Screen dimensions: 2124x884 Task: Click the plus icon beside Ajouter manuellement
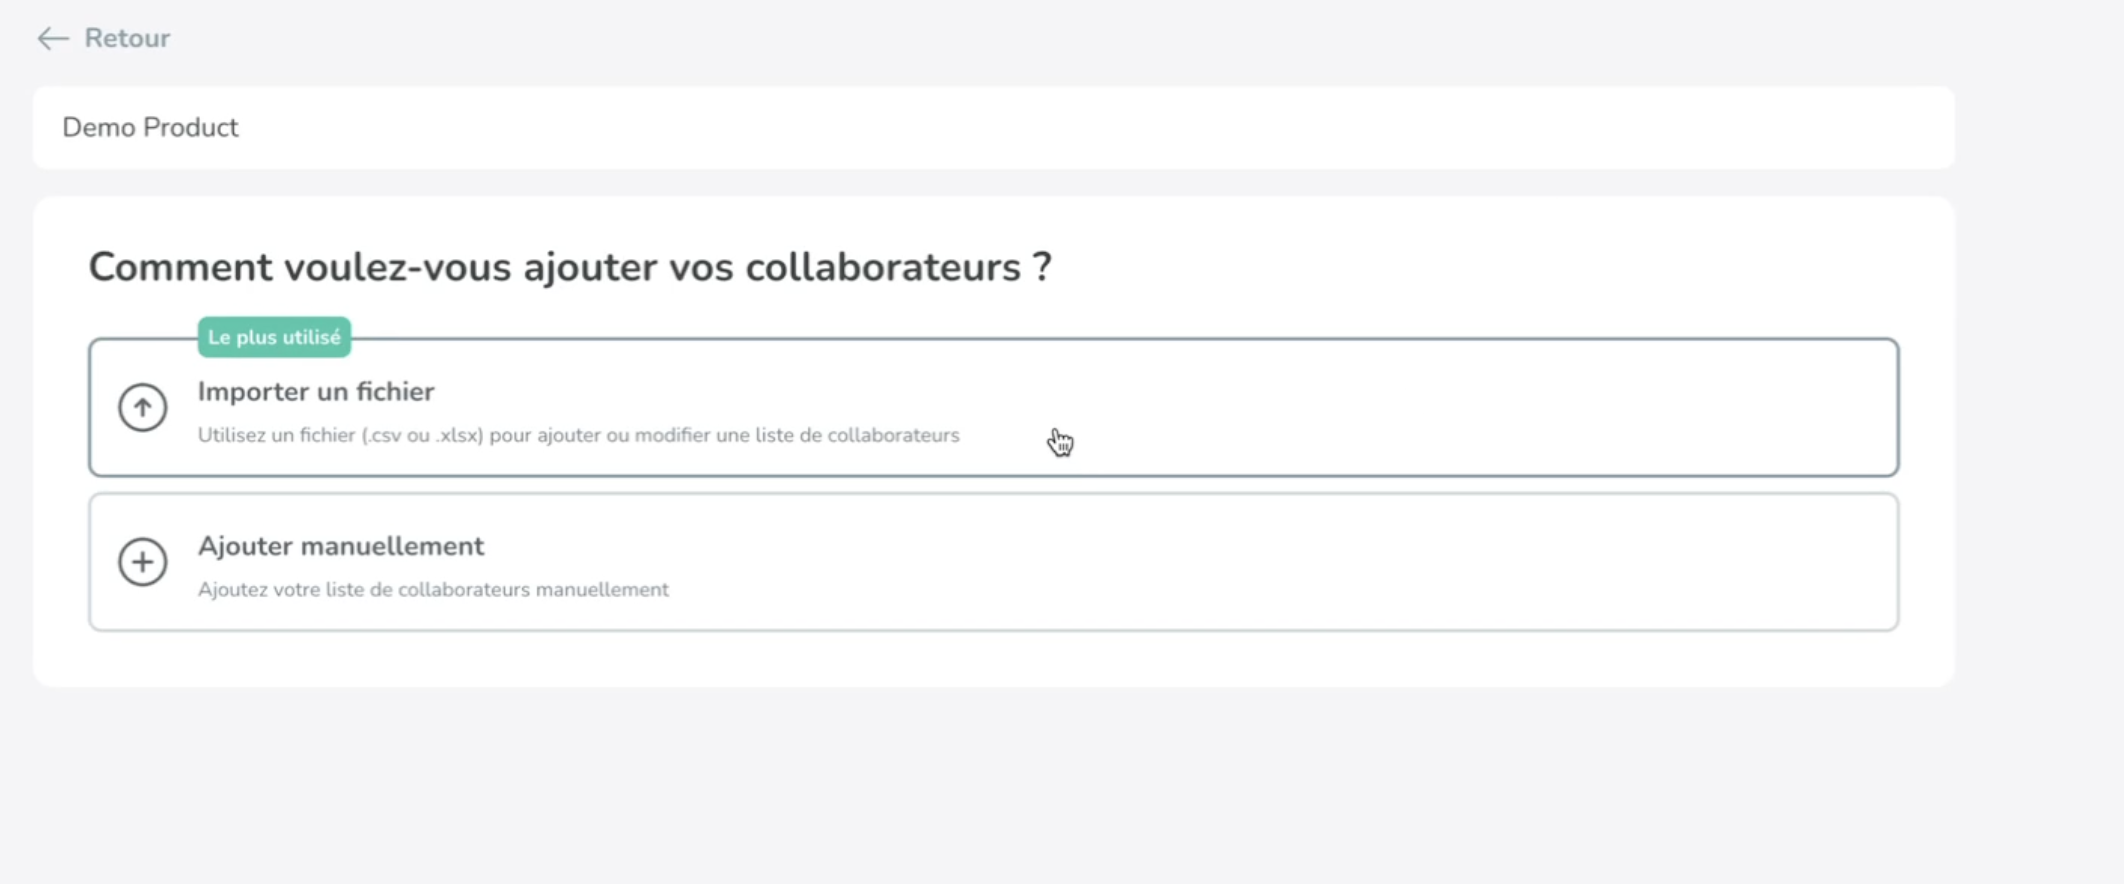click(143, 562)
